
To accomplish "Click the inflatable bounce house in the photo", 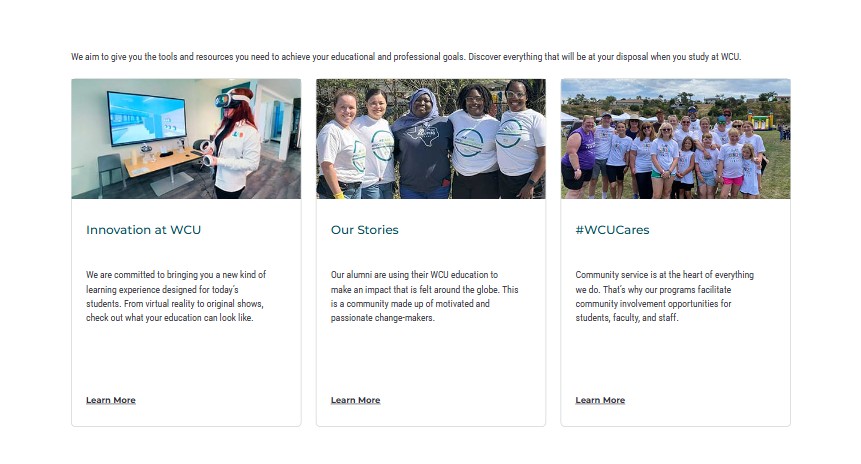I will [x=761, y=121].
